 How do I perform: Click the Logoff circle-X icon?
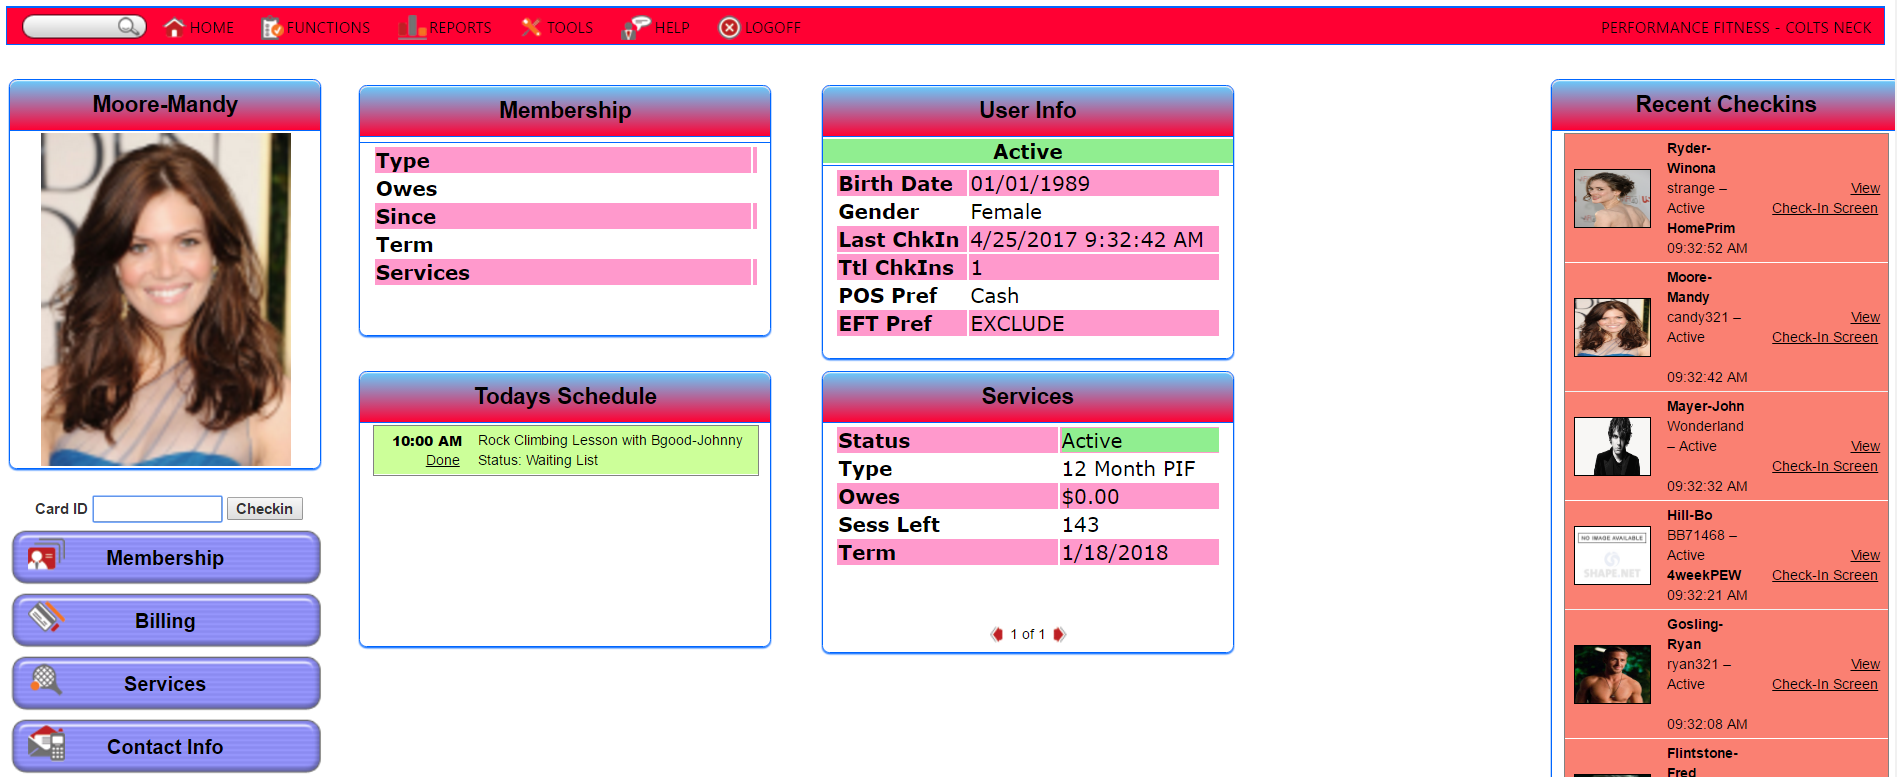click(x=730, y=28)
